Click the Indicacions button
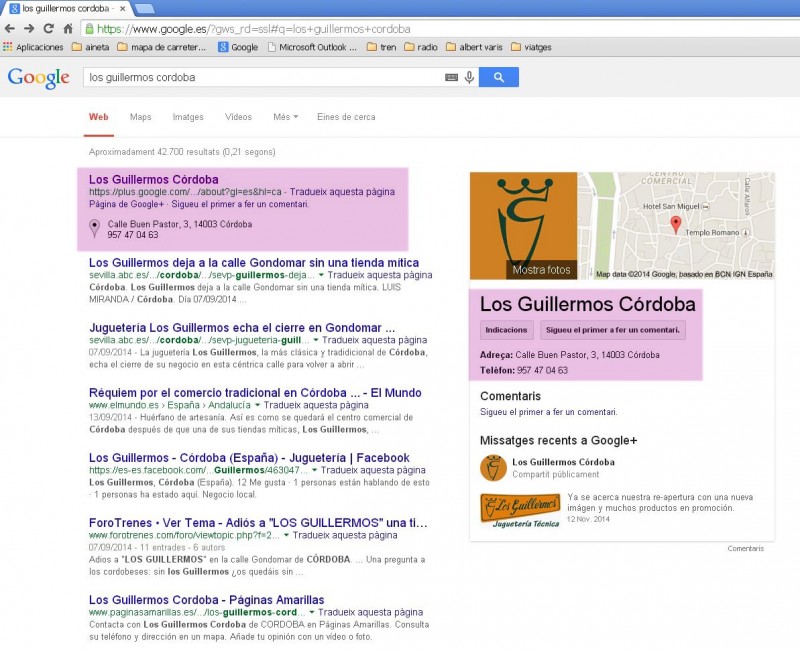The height and width of the screenshot is (651, 800). coord(507,330)
